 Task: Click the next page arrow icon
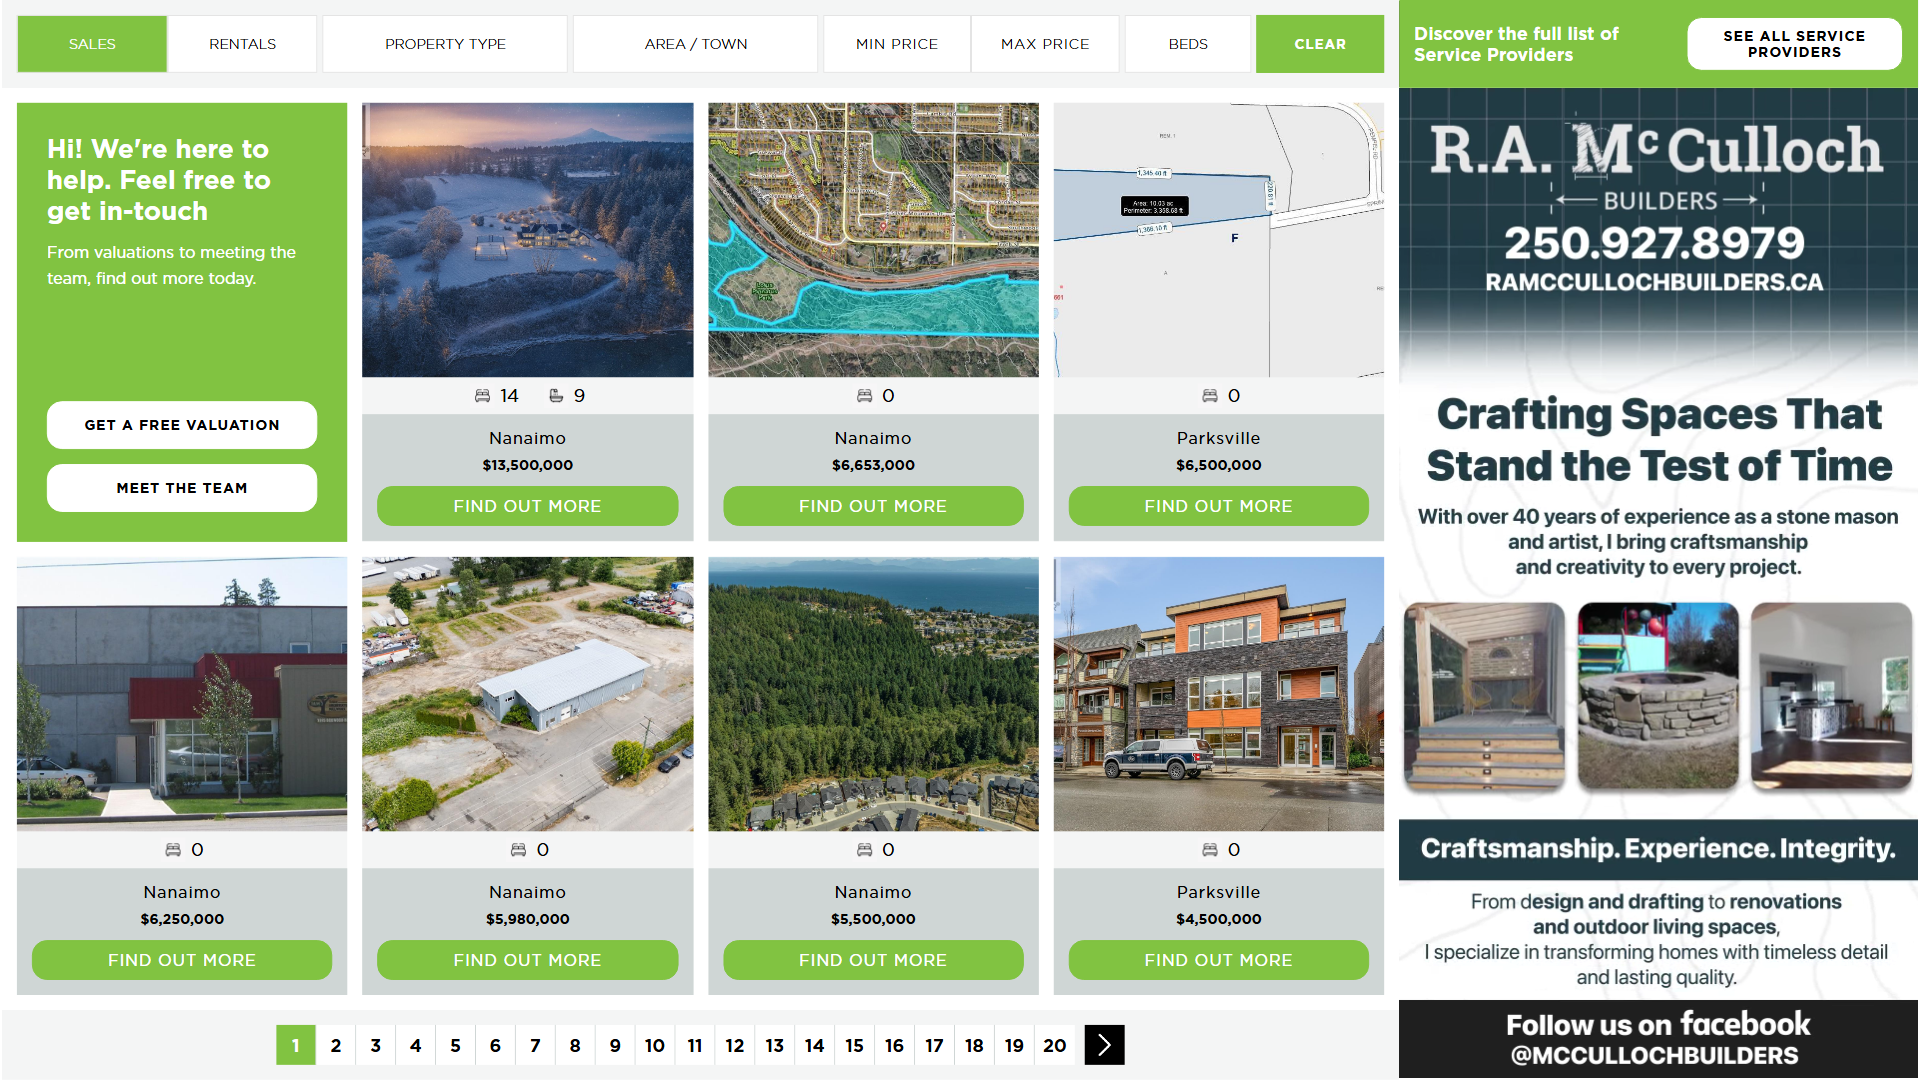(x=1104, y=1045)
